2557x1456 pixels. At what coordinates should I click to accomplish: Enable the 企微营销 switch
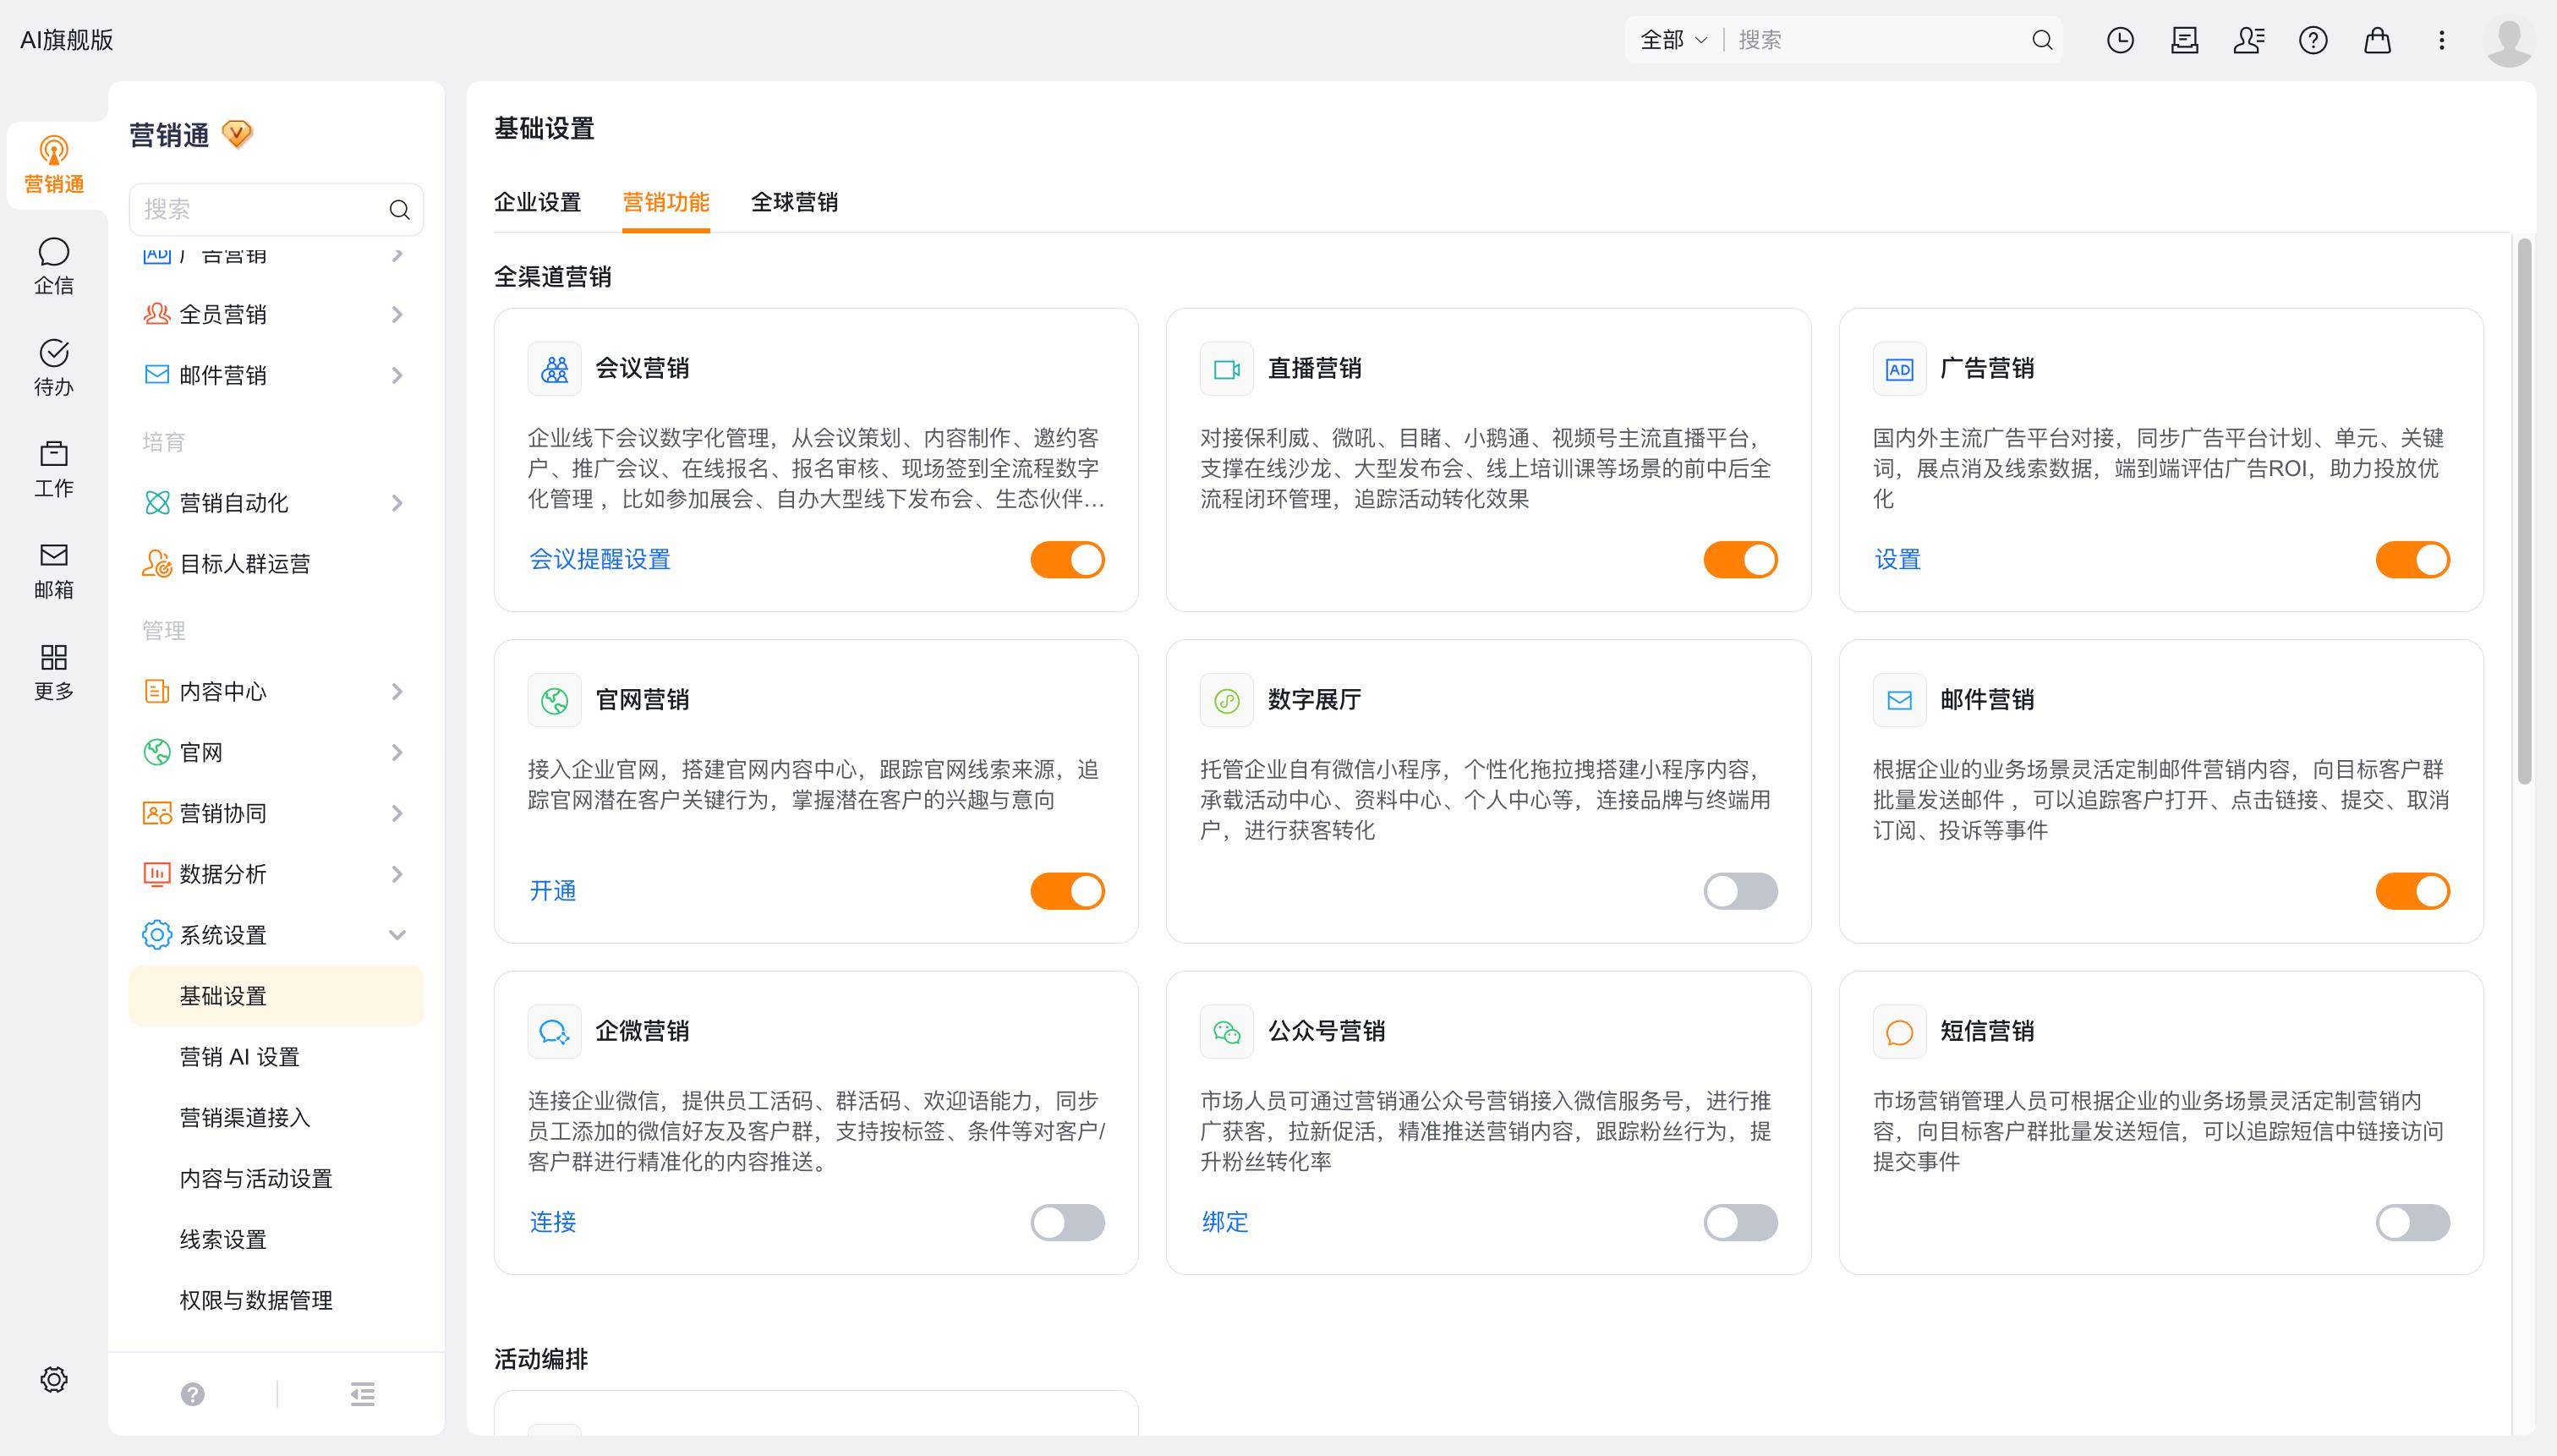[x=1067, y=1222]
